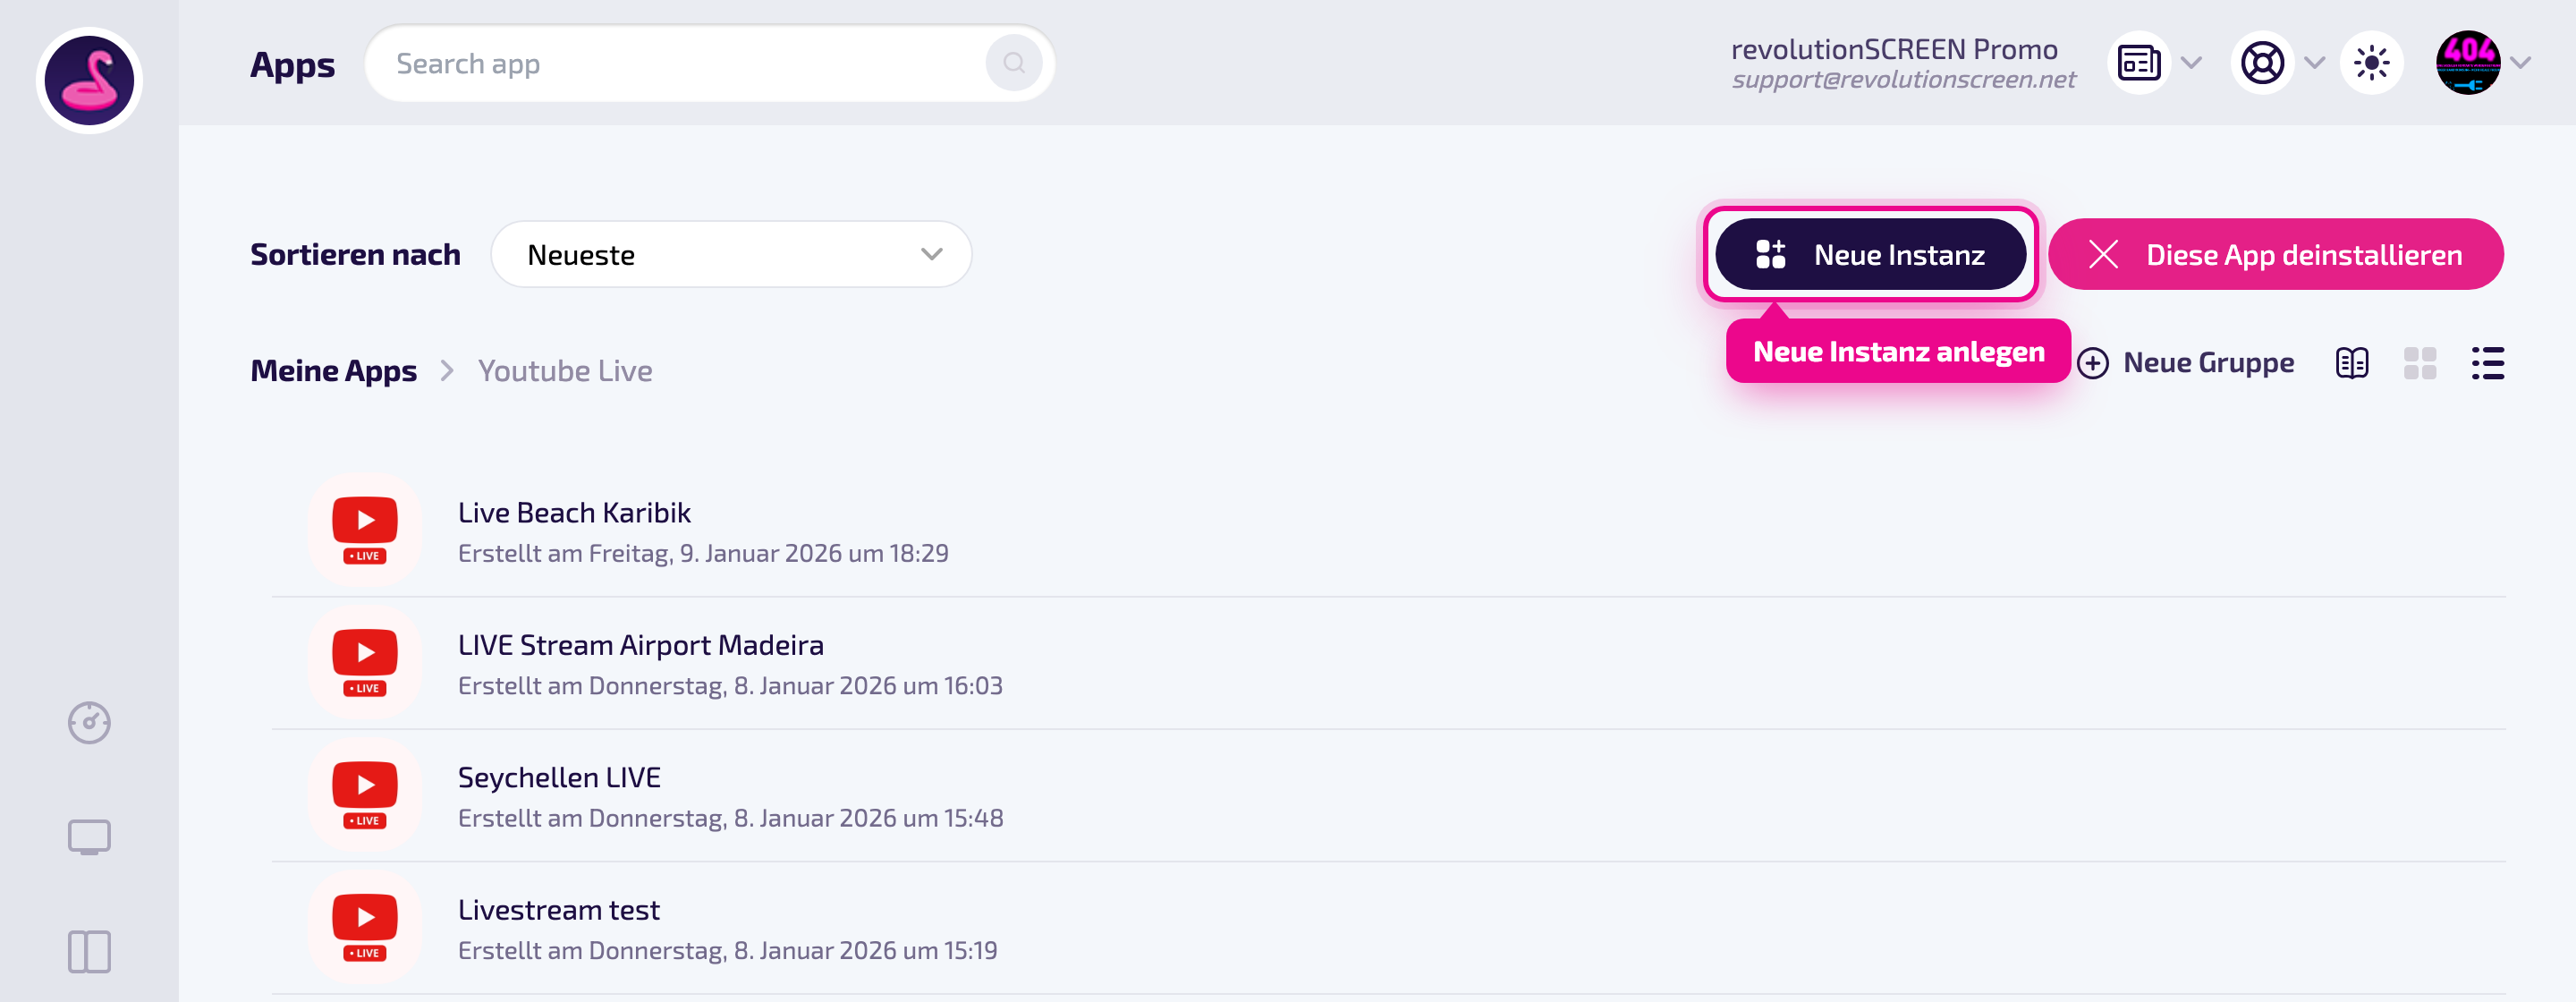Open the layout panels icon in sidebar
This screenshot has width=2576, height=1002.
click(x=89, y=951)
